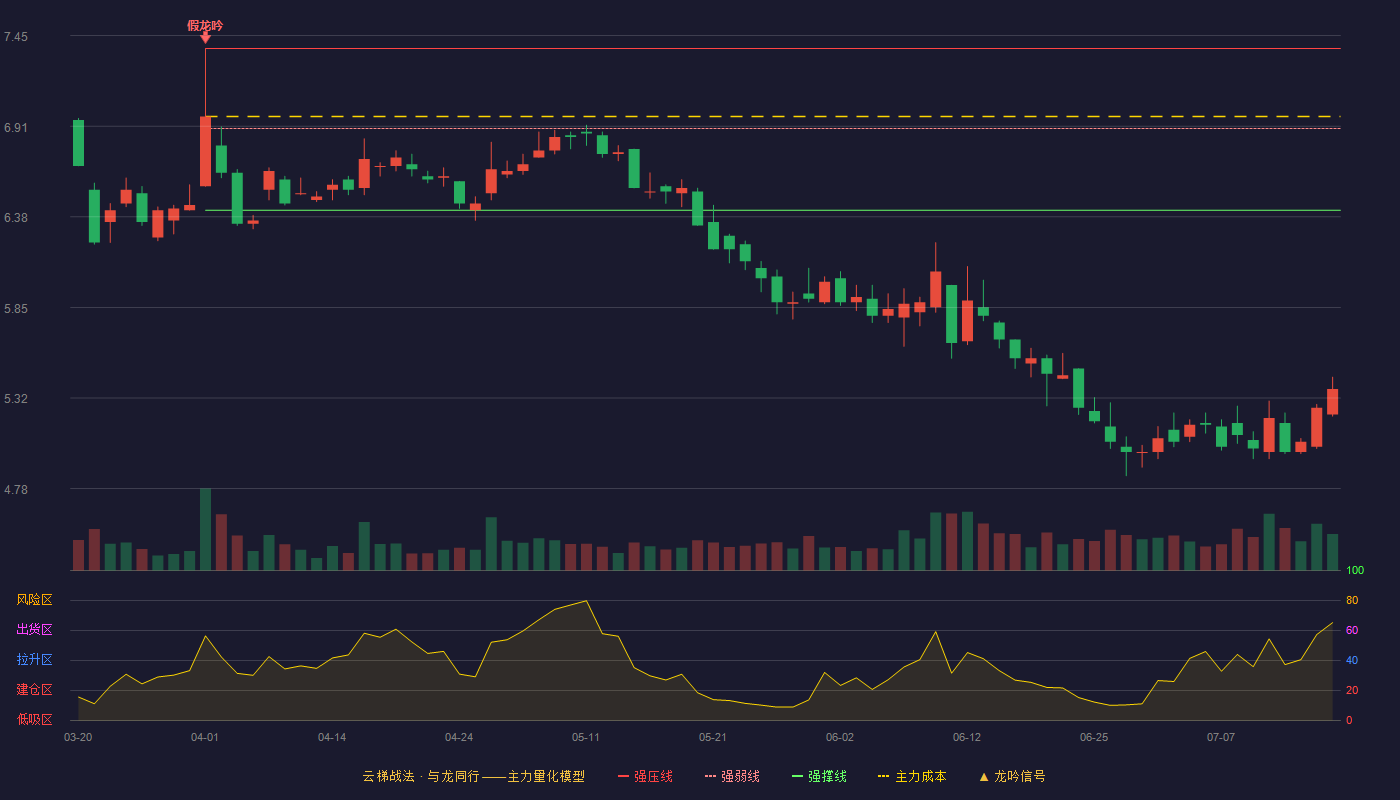Click the 05-11 date on the time axis

[586, 737]
